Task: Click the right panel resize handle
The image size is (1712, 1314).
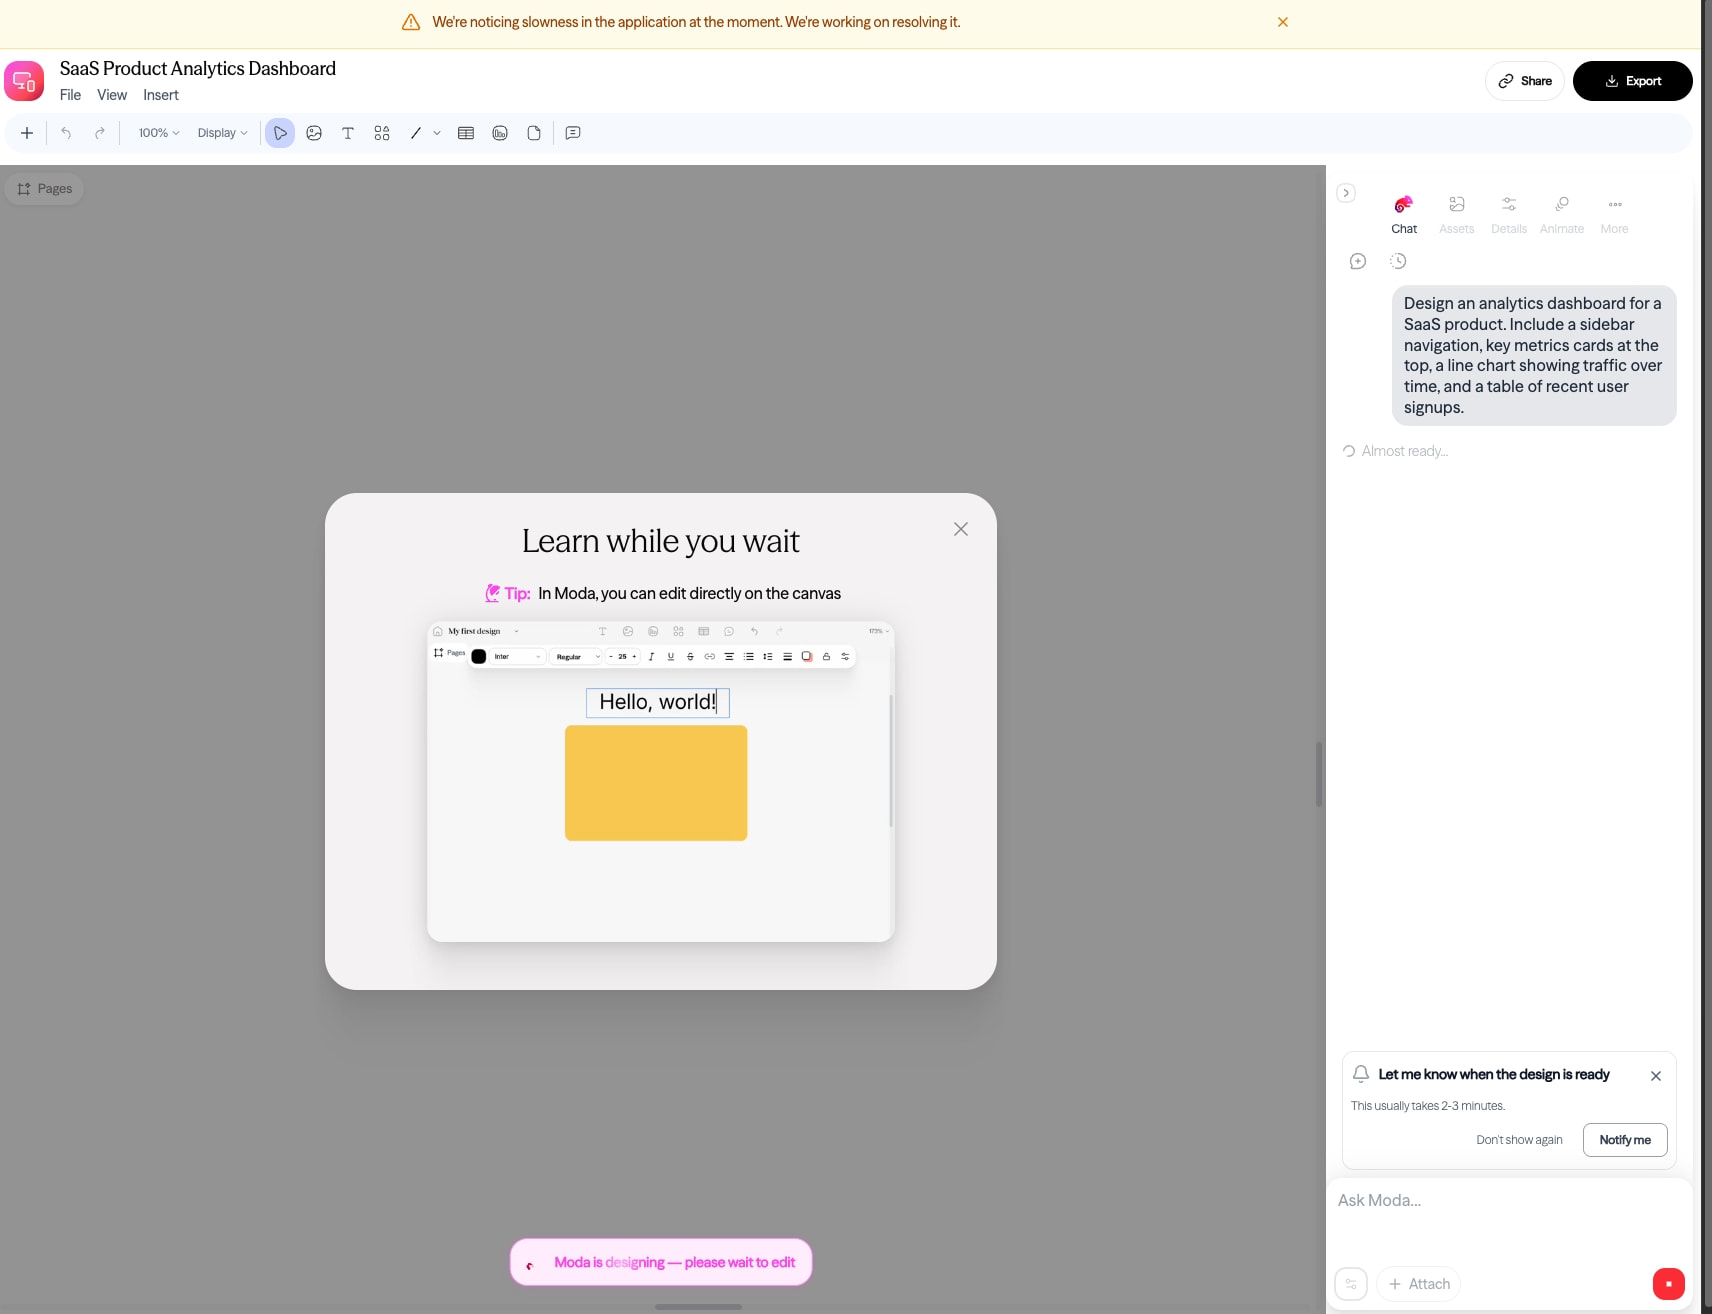Action: tap(1320, 774)
